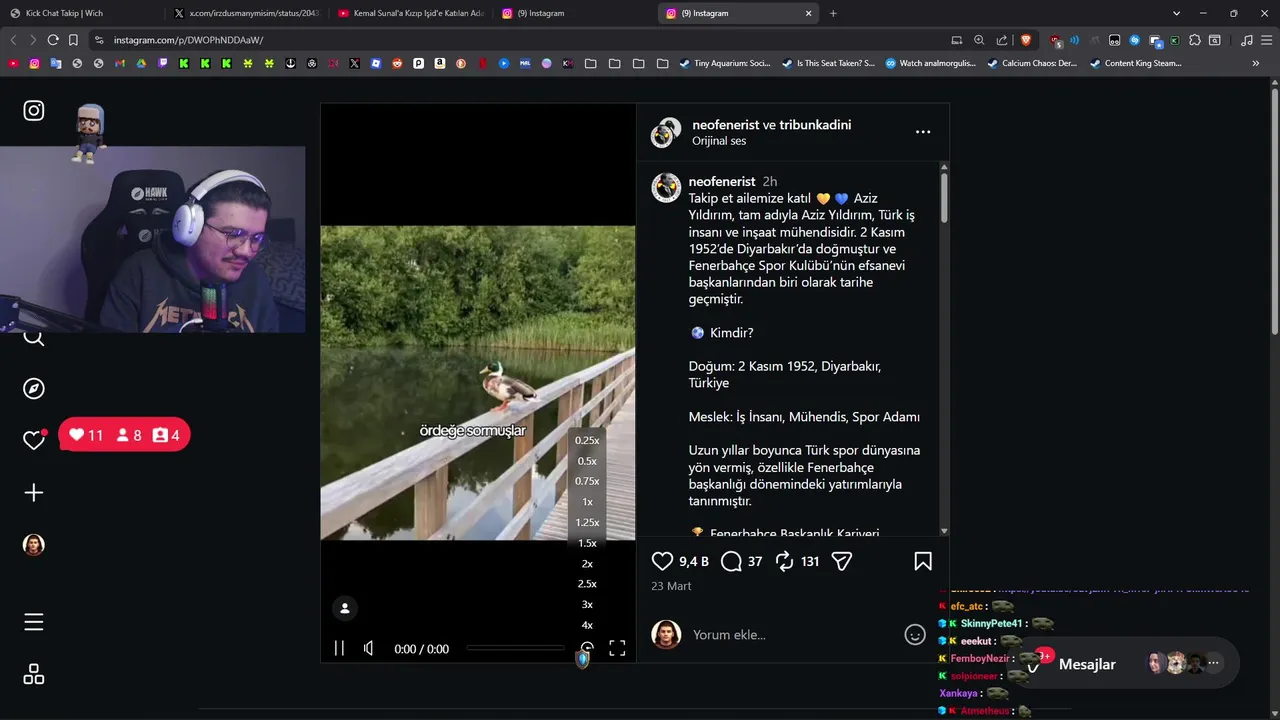
Task: Set playback speed to 4x
Action: coord(587,625)
